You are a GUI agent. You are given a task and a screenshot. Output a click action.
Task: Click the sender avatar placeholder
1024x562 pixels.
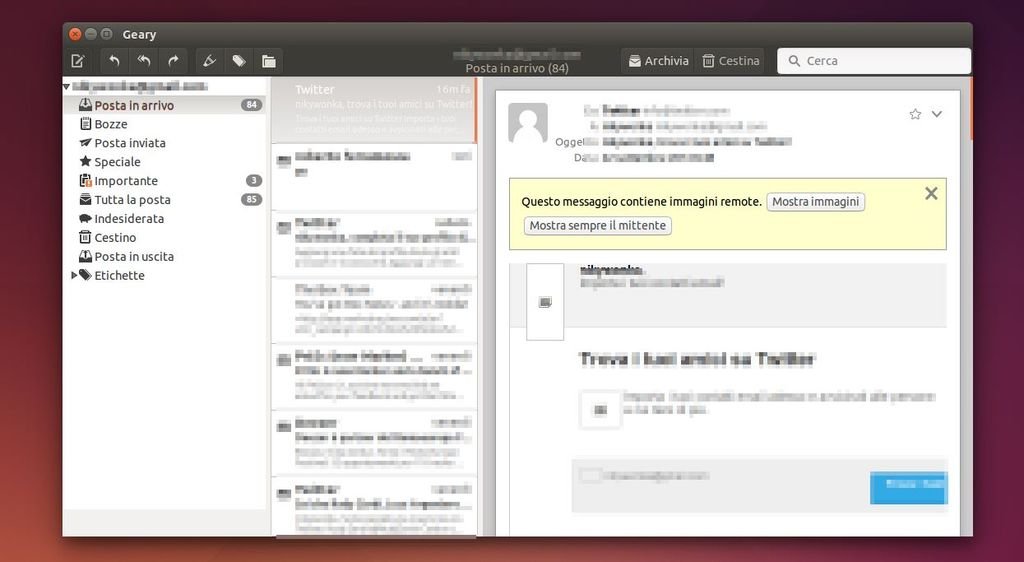(528, 123)
